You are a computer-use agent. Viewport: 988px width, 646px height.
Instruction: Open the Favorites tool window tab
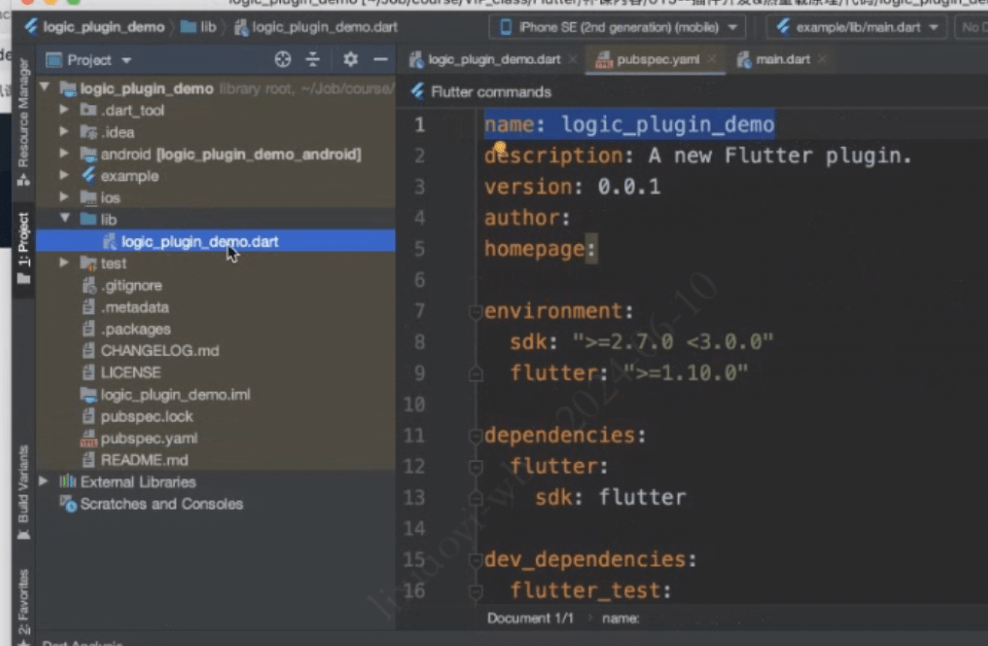pos(23,602)
